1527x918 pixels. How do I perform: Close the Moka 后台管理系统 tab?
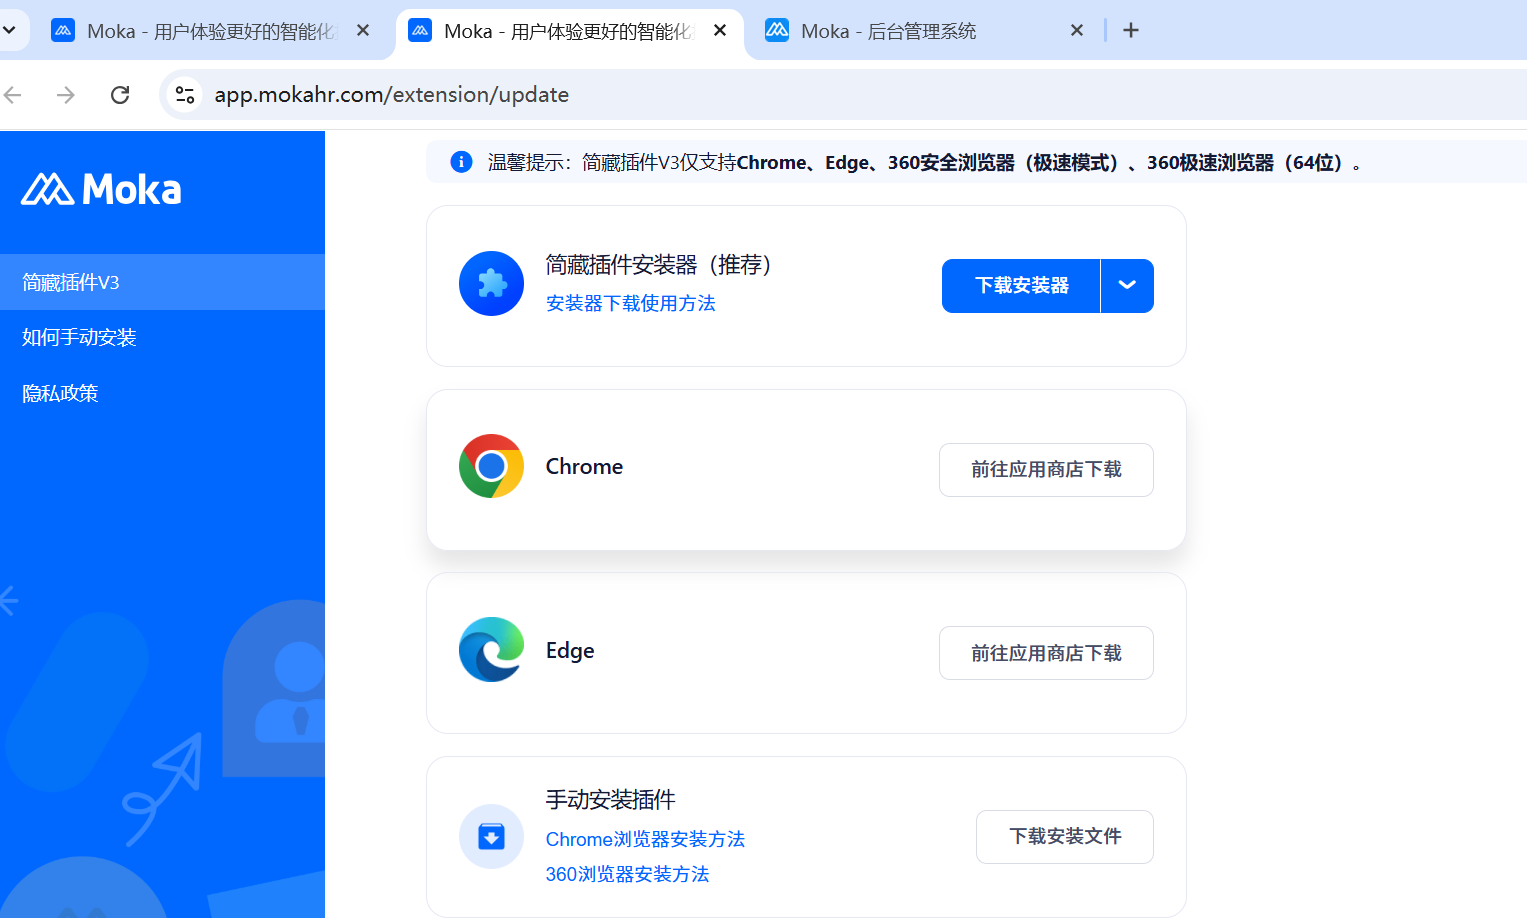[1077, 30]
